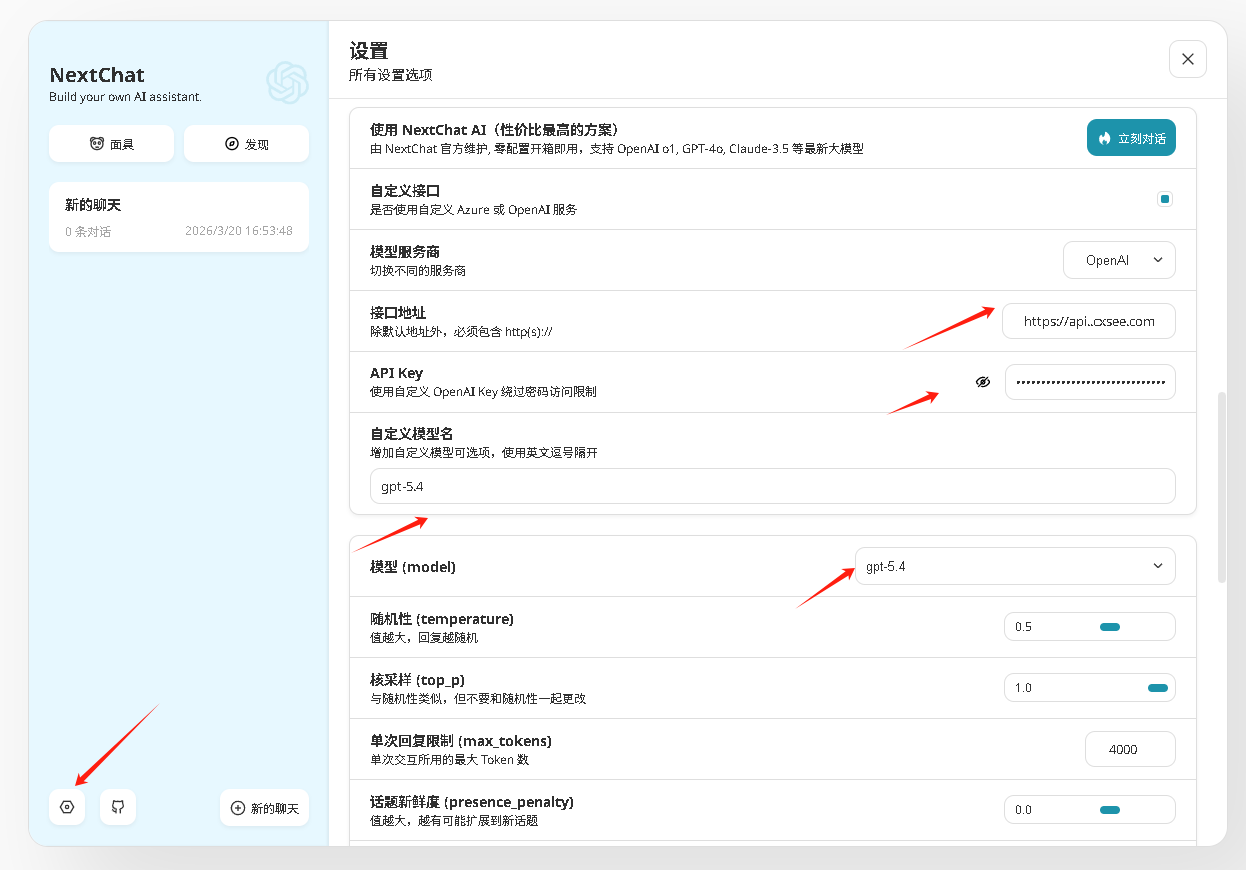
Task: Click the 立刻对话 flame button
Action: coord(1130,138)
